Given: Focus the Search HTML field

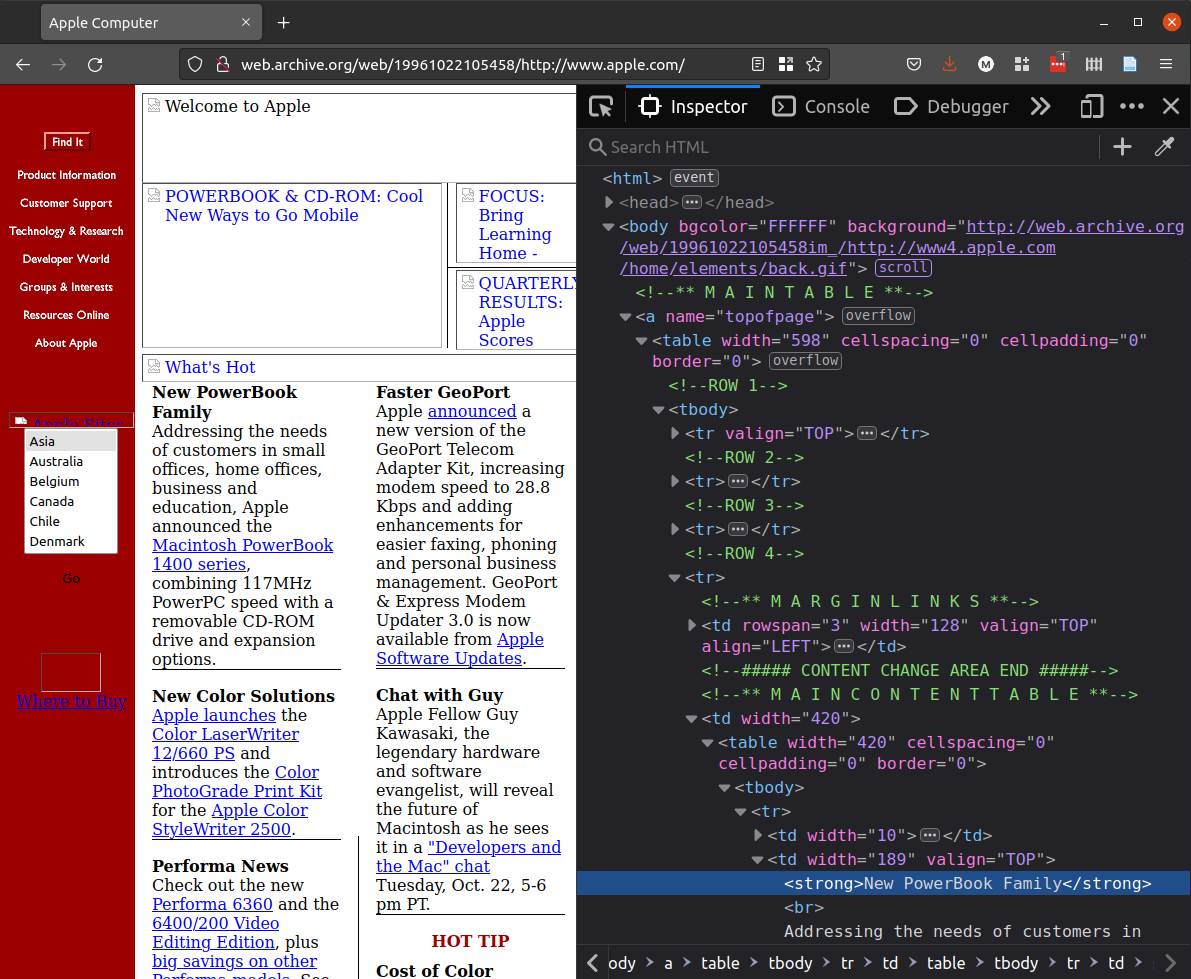Looking at the screenshot, I should [843, 147].
